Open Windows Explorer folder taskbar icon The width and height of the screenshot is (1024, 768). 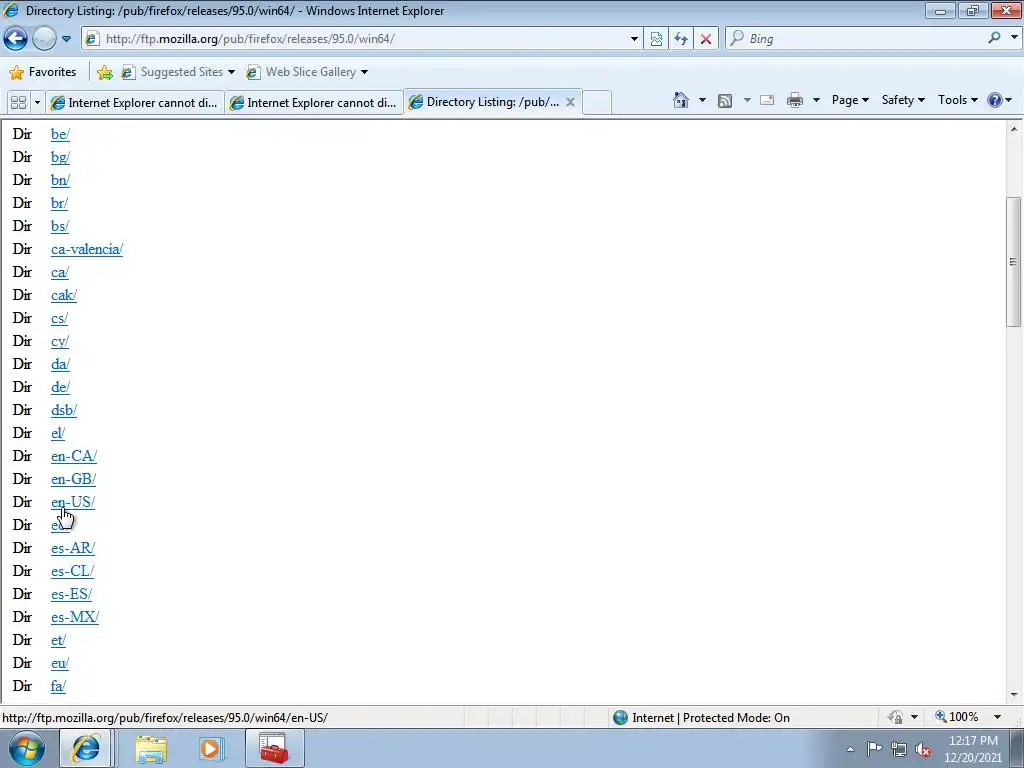click(151, 749)
